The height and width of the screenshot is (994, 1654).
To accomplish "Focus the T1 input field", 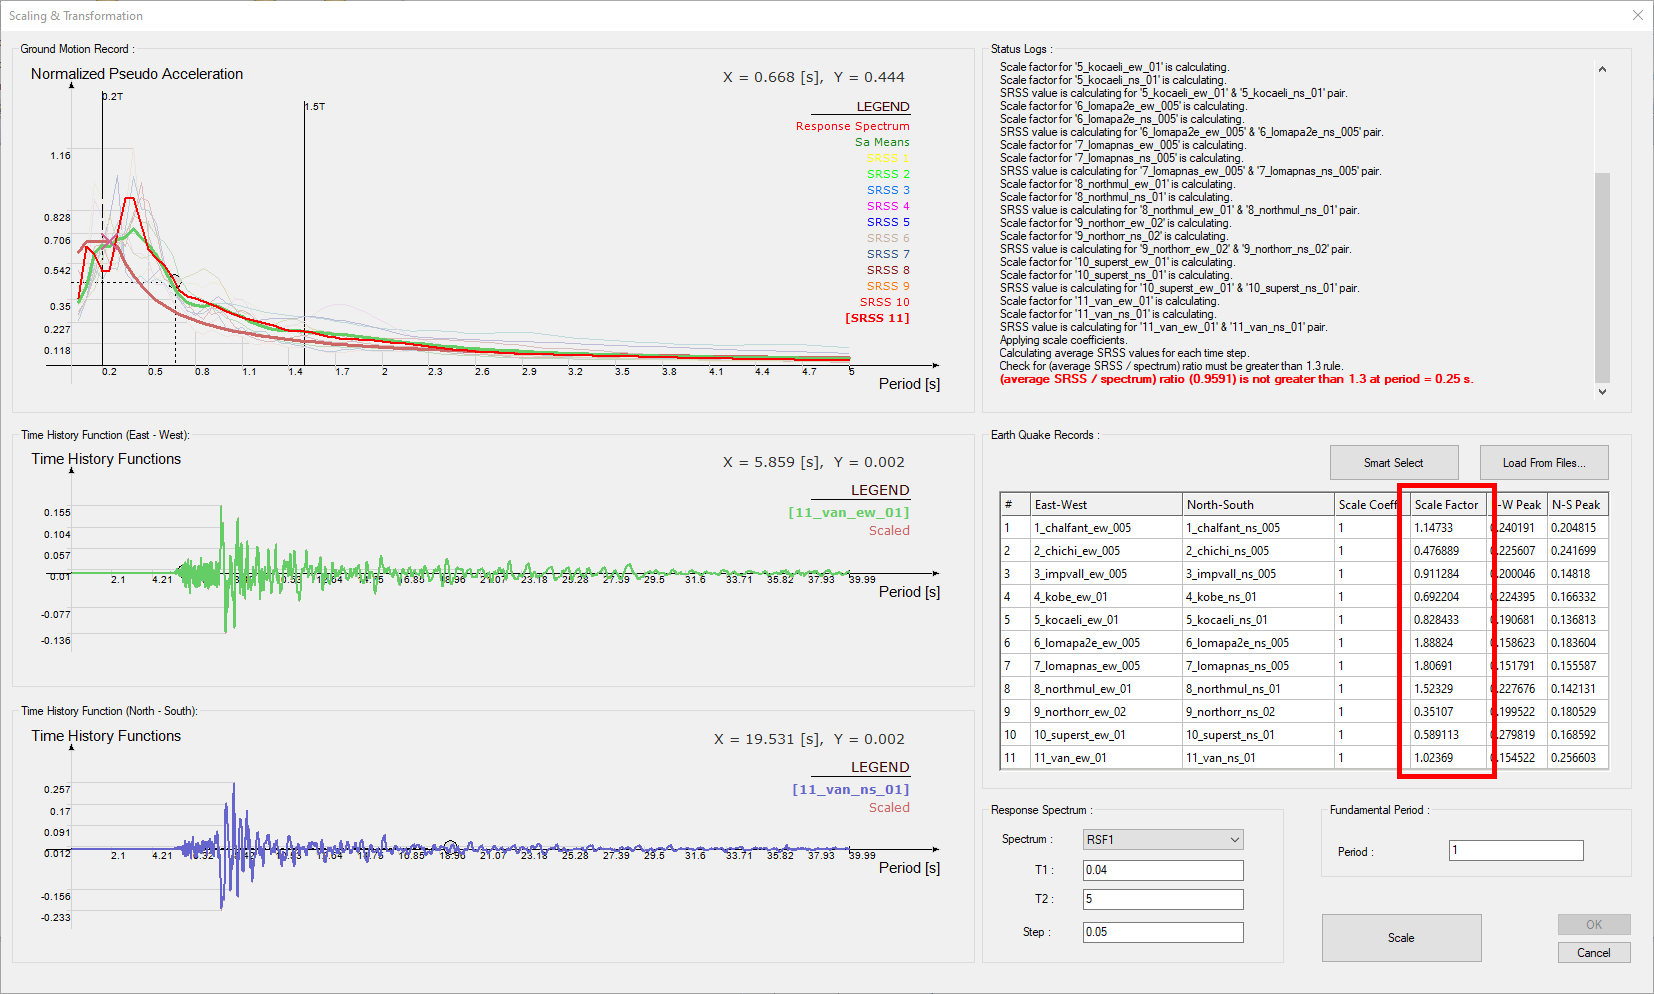I will 1163,870.
